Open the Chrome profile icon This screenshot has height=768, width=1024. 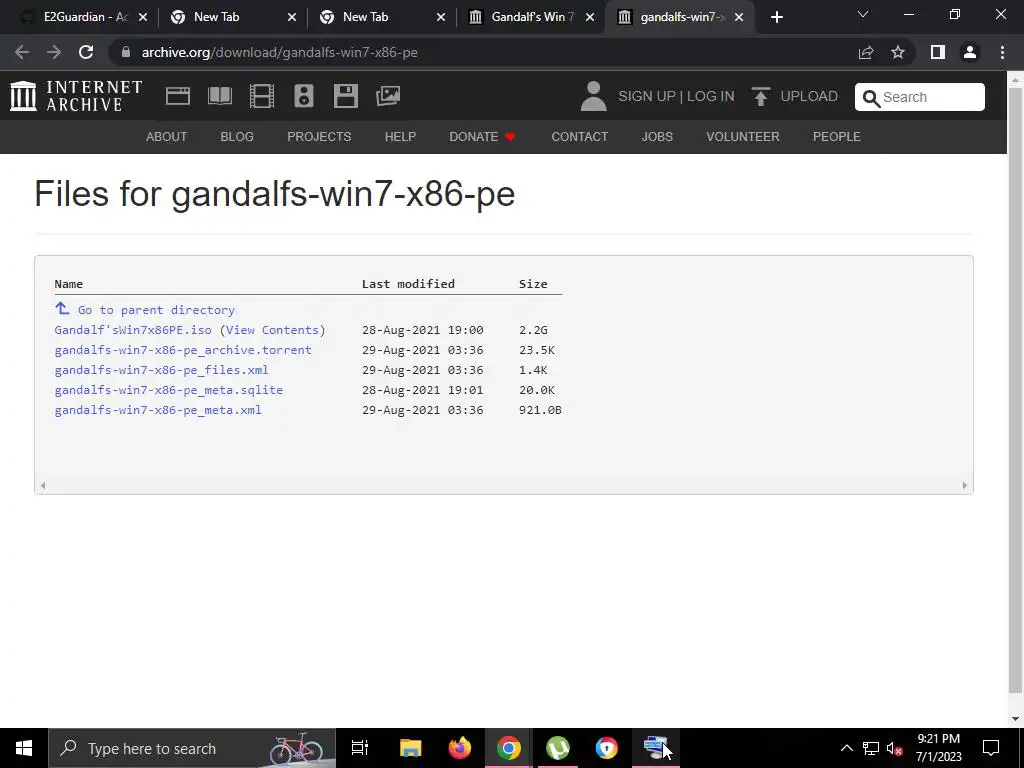coord(970,52)
